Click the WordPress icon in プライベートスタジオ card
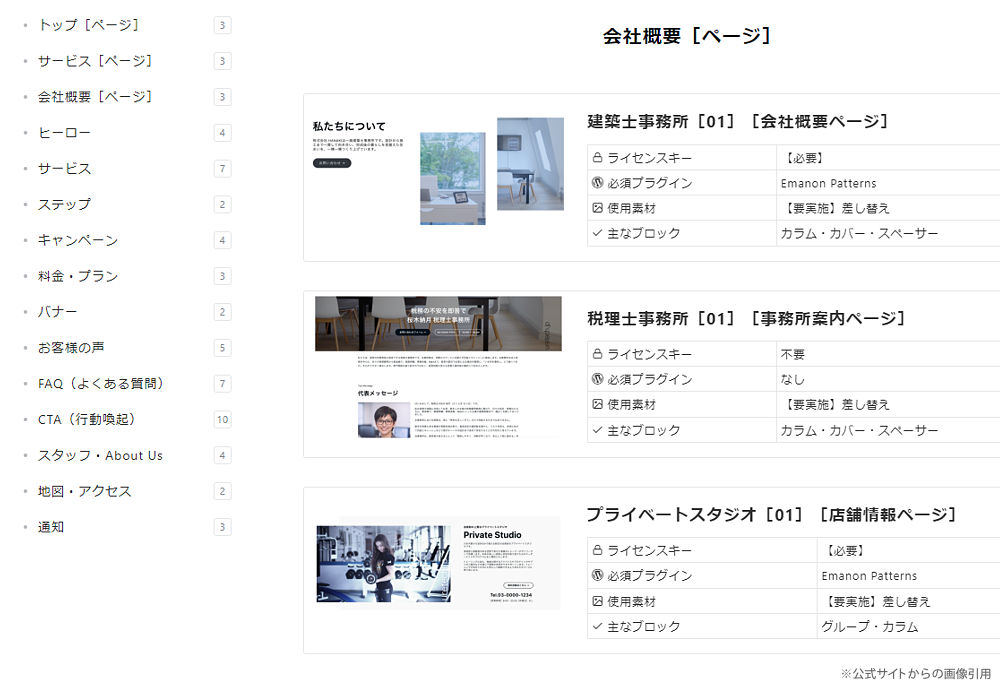The height and width of the screenshot is (684, 1000). [597, 576]
